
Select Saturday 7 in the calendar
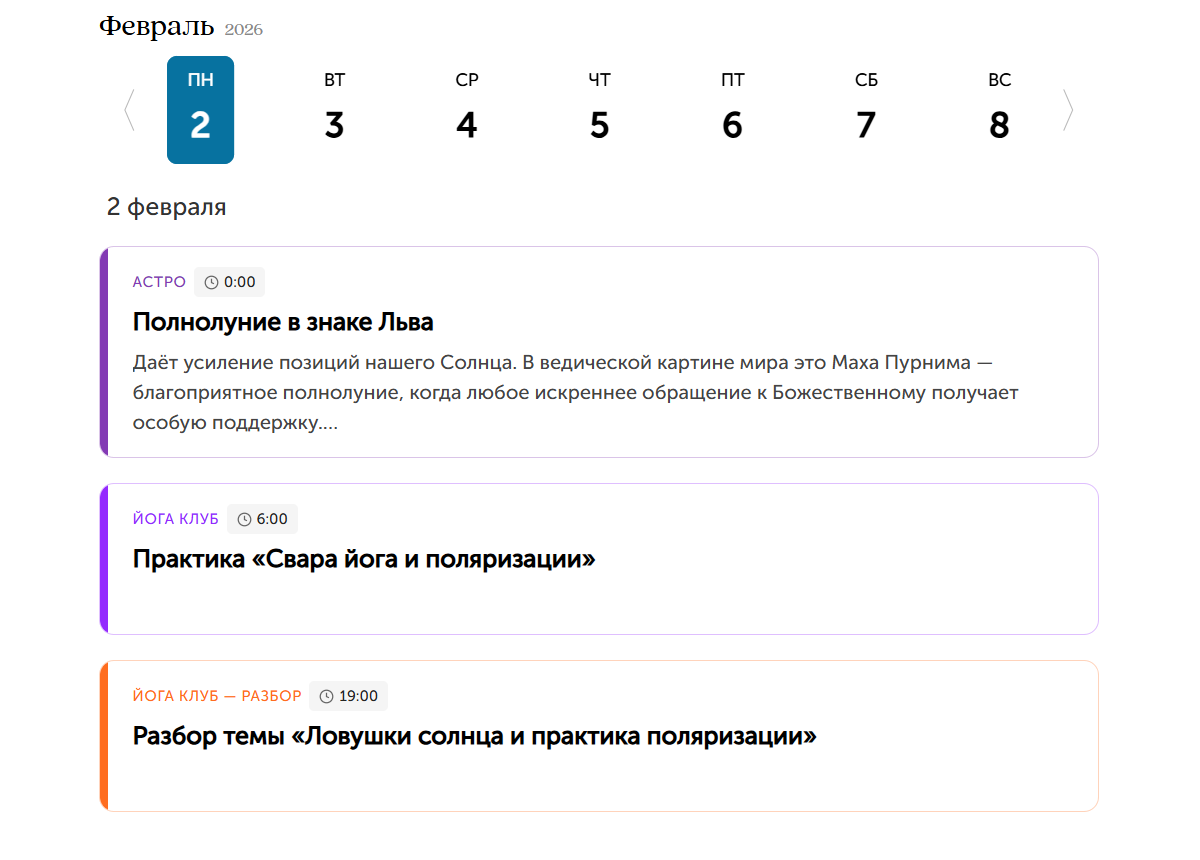coord(866,110)
